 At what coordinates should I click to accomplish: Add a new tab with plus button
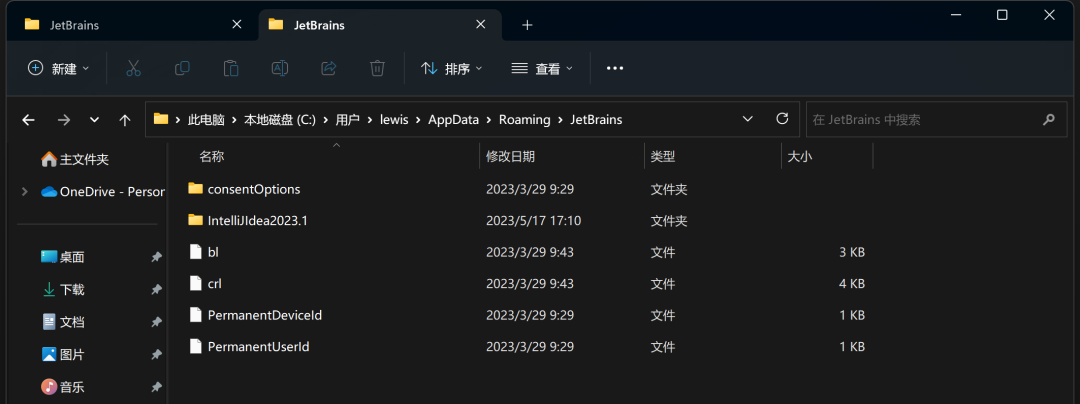[528, 25]
